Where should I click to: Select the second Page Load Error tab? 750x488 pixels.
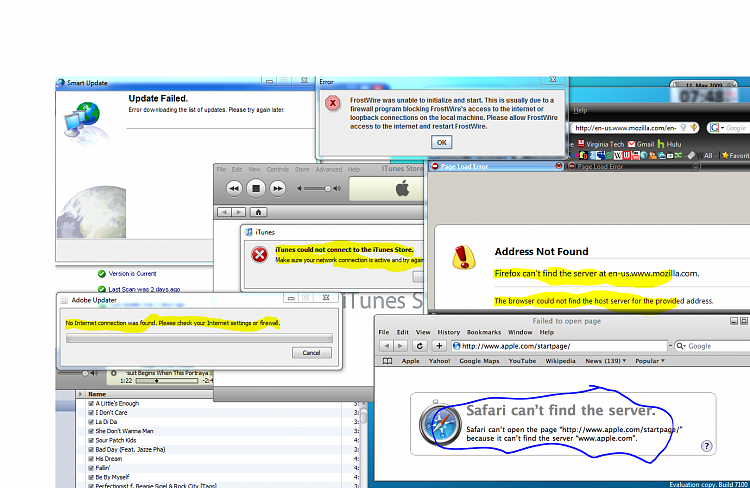[634, 166]
